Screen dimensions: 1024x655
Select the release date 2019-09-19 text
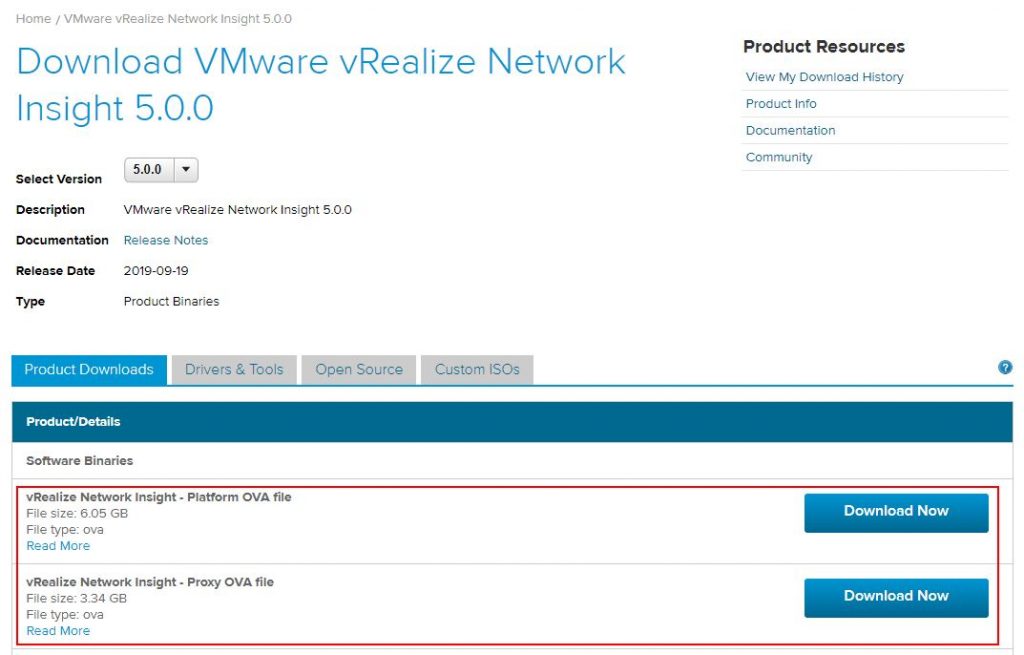(x=156, y=271)
